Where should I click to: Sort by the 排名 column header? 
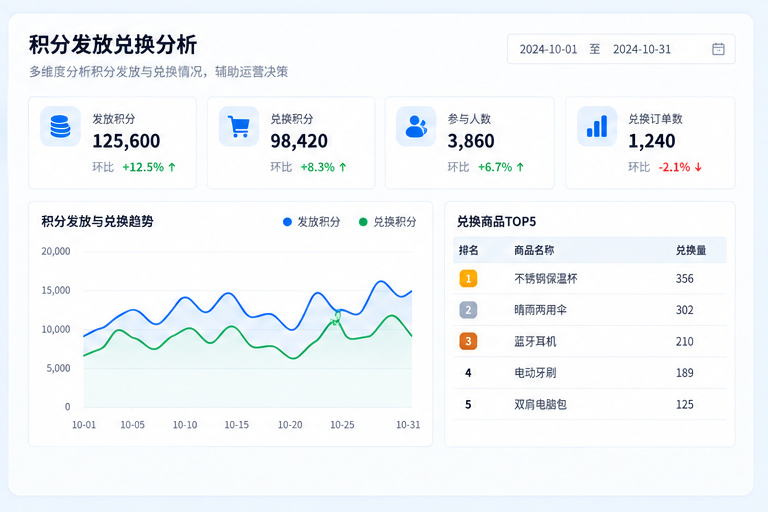(x=468, y=250)
